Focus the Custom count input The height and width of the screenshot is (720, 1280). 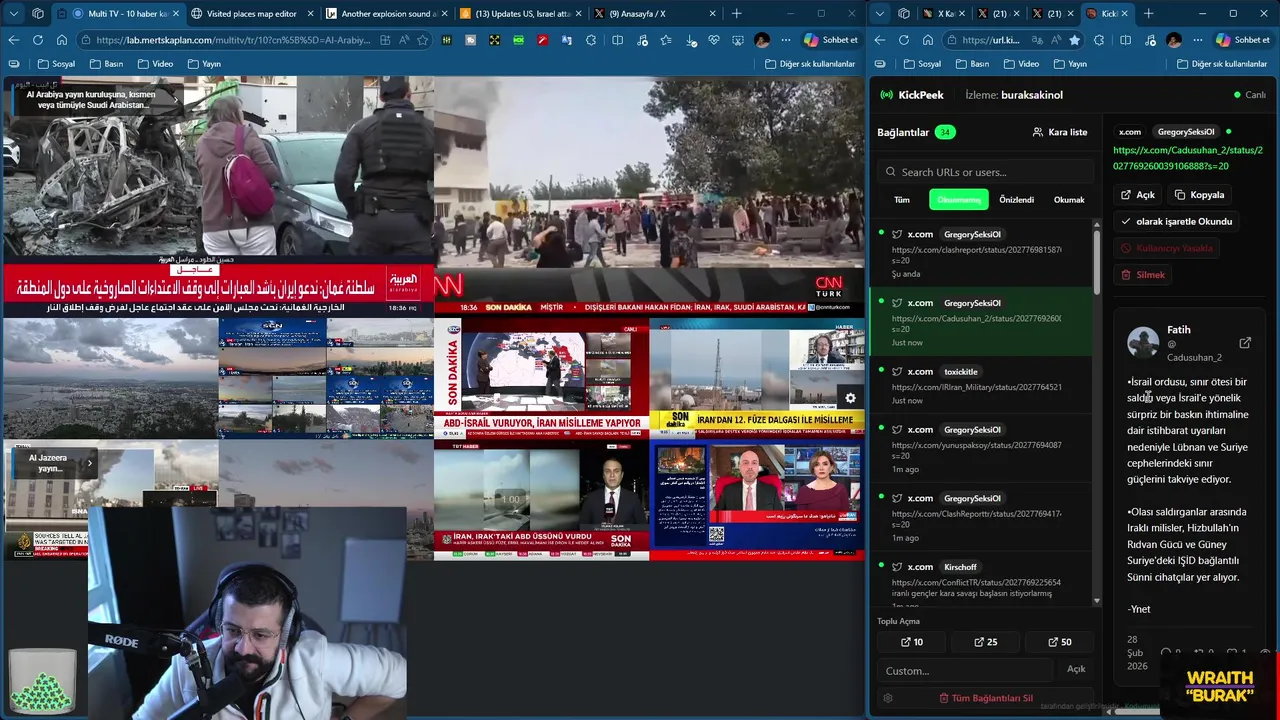tap(965, 670)
